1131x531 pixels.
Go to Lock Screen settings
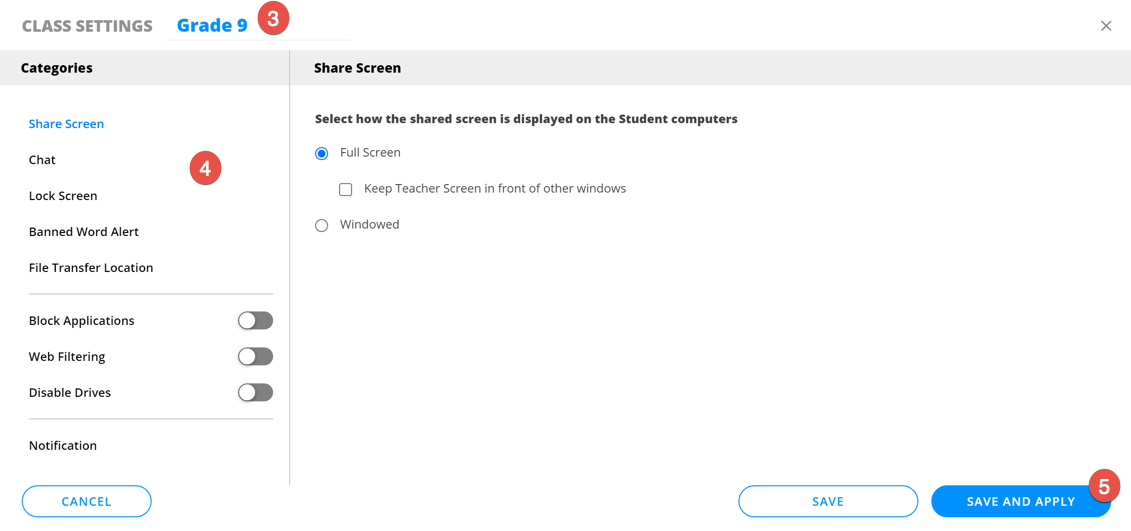point(63,196)
